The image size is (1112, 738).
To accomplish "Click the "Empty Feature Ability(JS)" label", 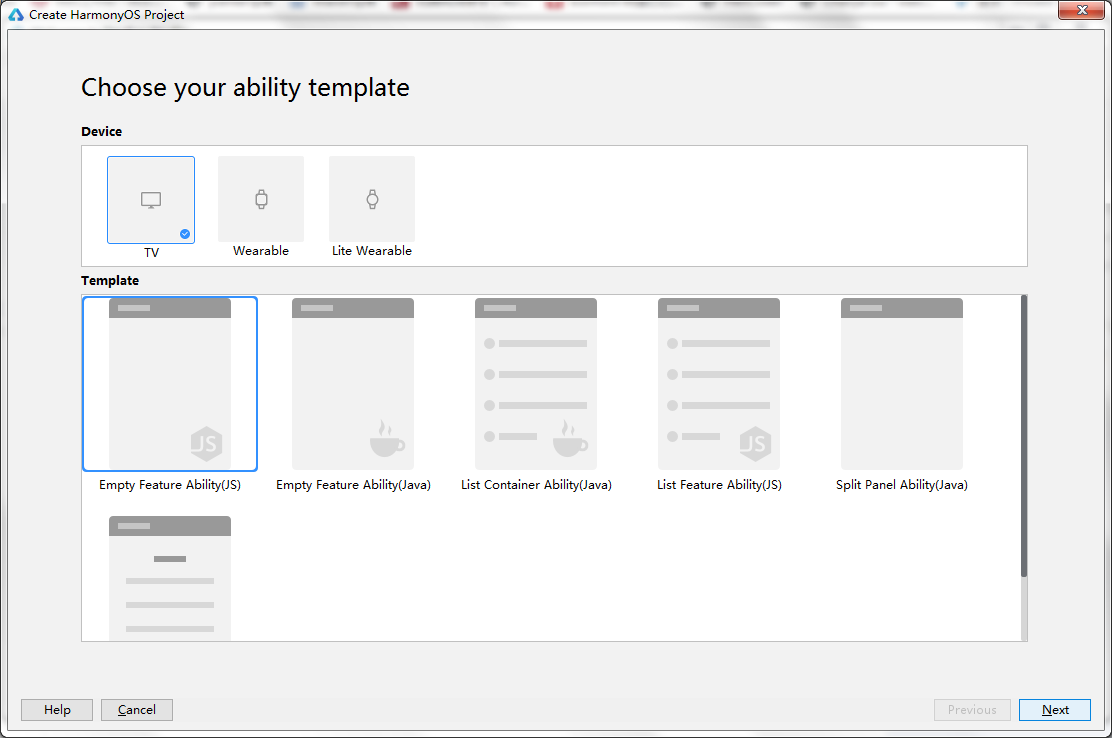I will pyautogui.click(x=170, y=485).
